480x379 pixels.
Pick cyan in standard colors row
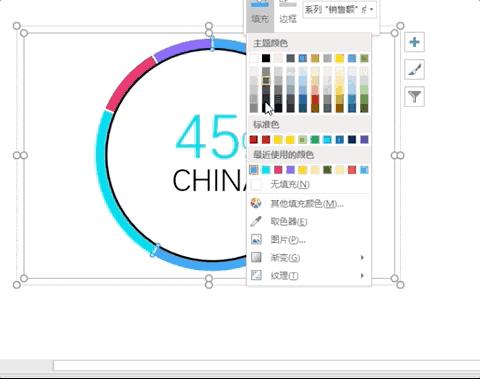click(x=327, y=139)
